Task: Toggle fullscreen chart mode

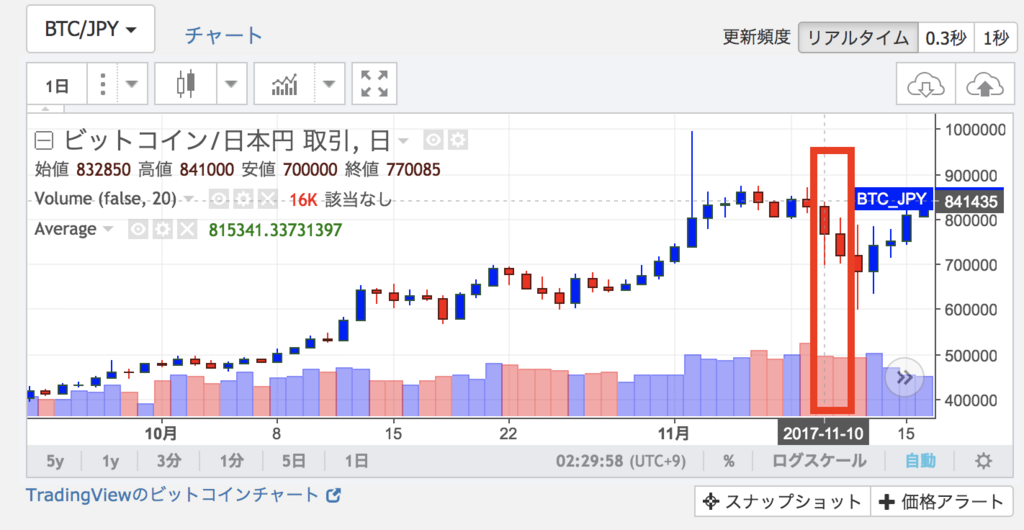Action: point(374,84)
